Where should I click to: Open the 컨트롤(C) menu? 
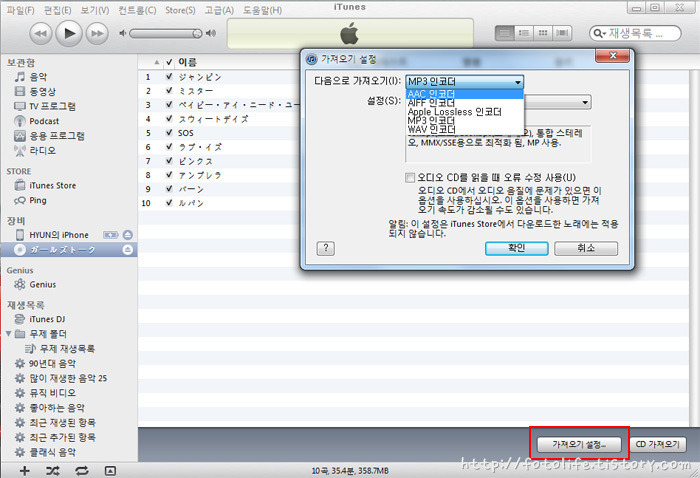137,10
